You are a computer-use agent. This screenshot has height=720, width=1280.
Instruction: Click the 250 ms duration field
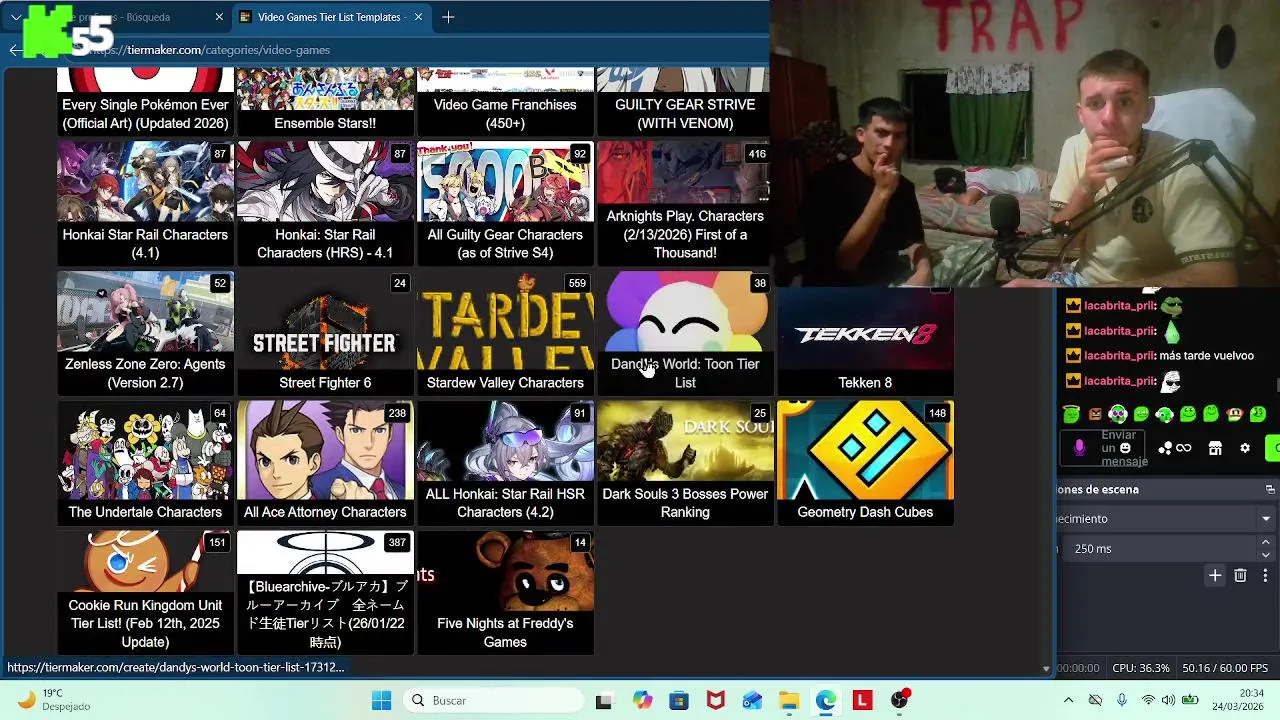[1160, 549]
